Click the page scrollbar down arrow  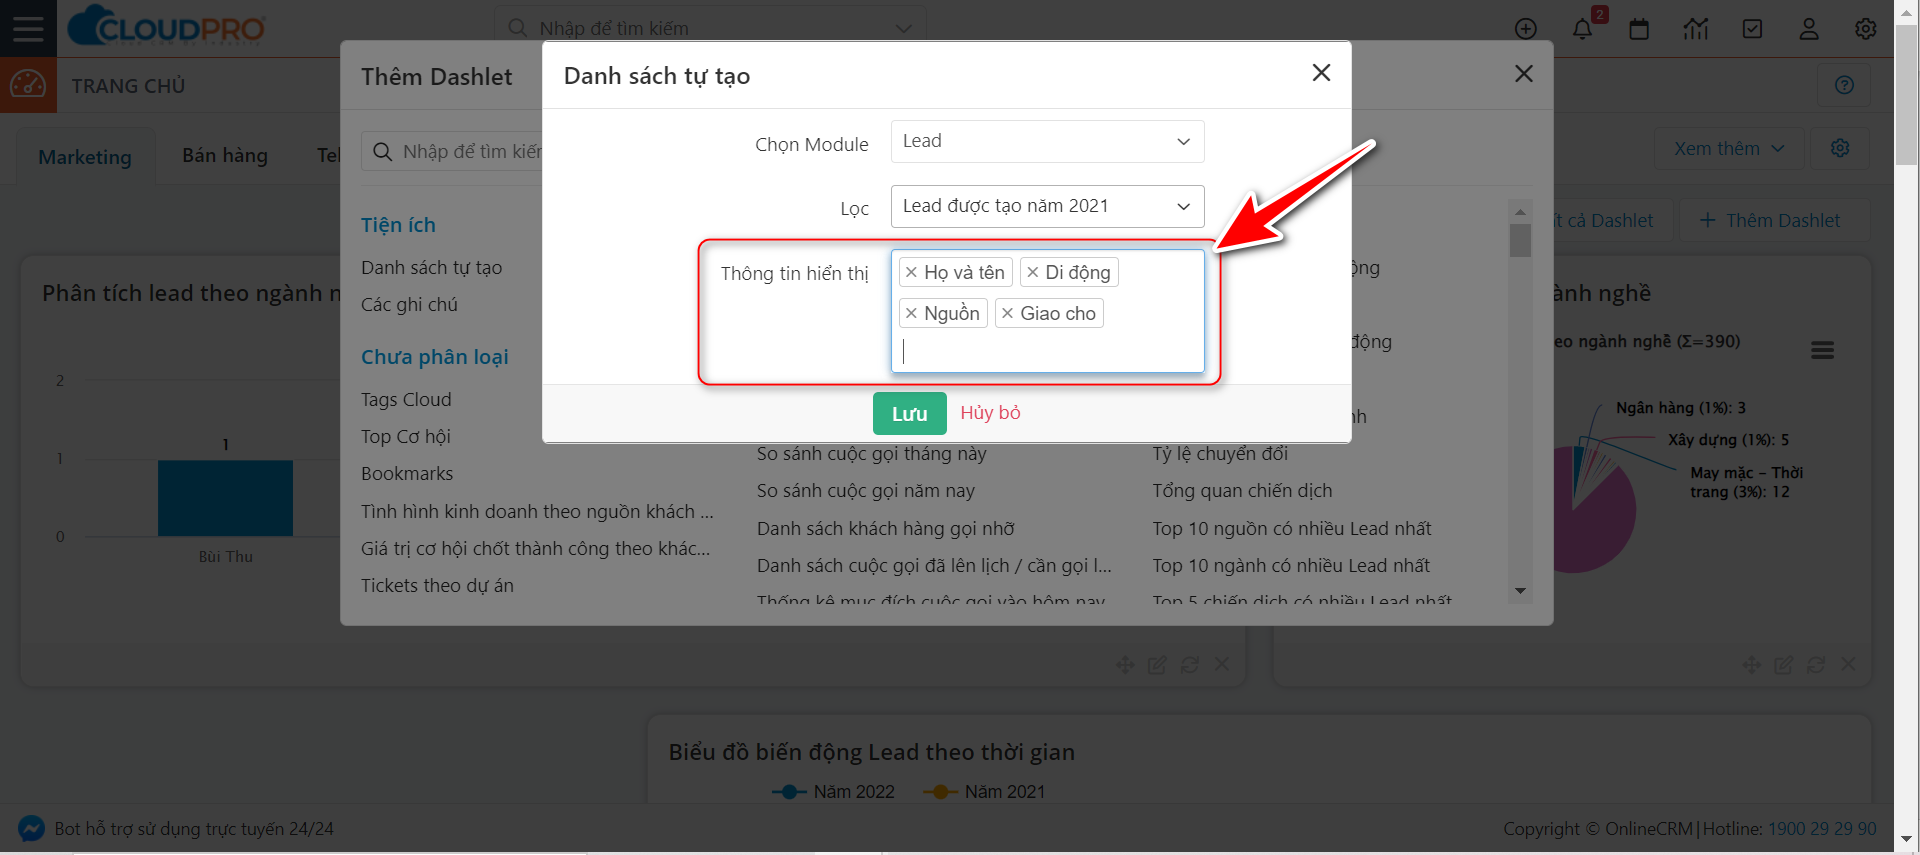click(1907, 839)
